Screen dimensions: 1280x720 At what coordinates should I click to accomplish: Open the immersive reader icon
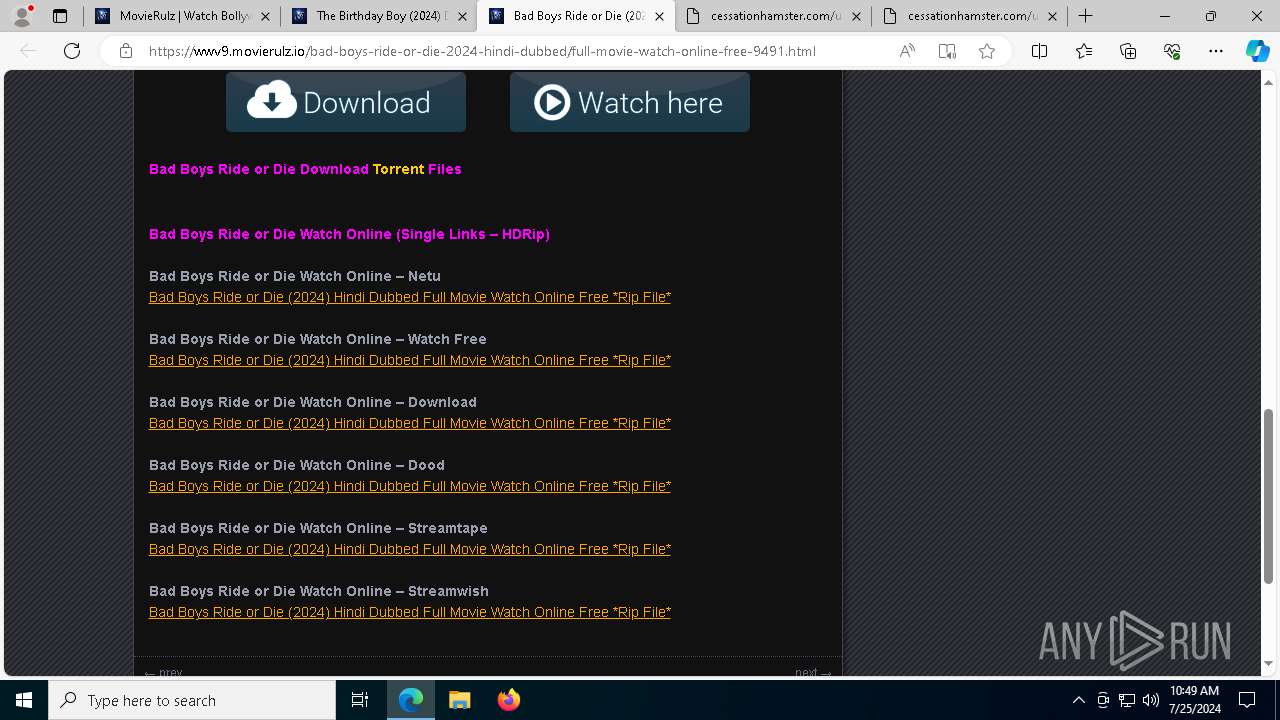[x=947, y=51]
